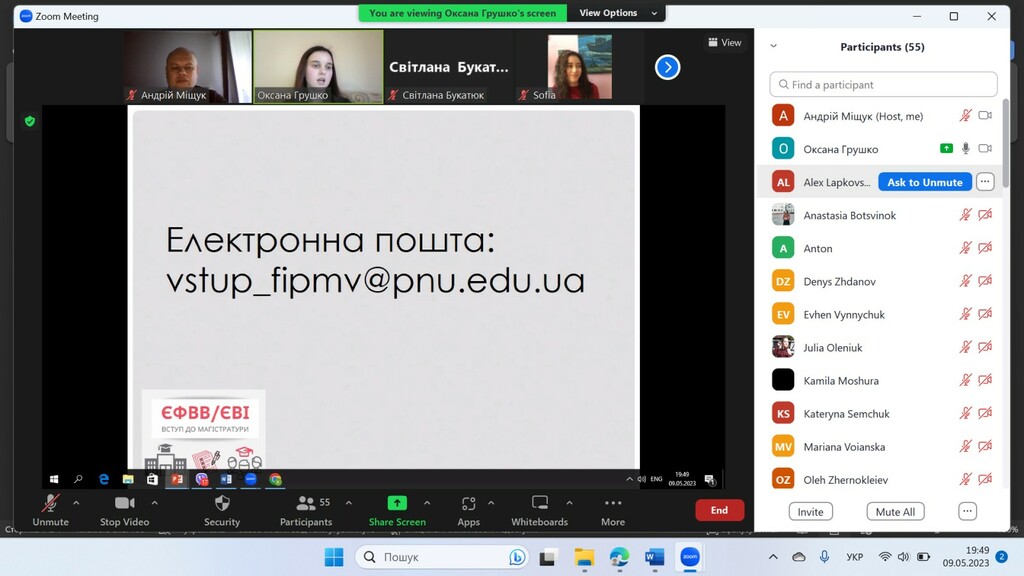Open the Participants panel icon
This screenshot has width=1024, height=576.
point(306,503)
